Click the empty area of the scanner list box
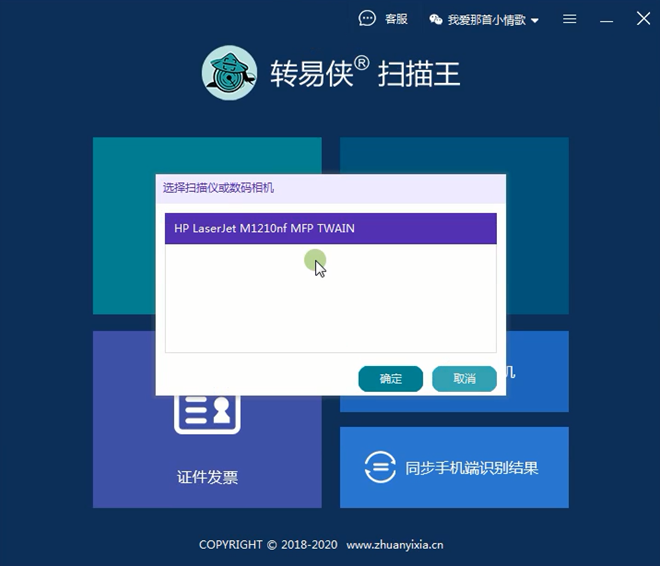The height and width of the screenshot is (566, 660). [x=330, y=298]
